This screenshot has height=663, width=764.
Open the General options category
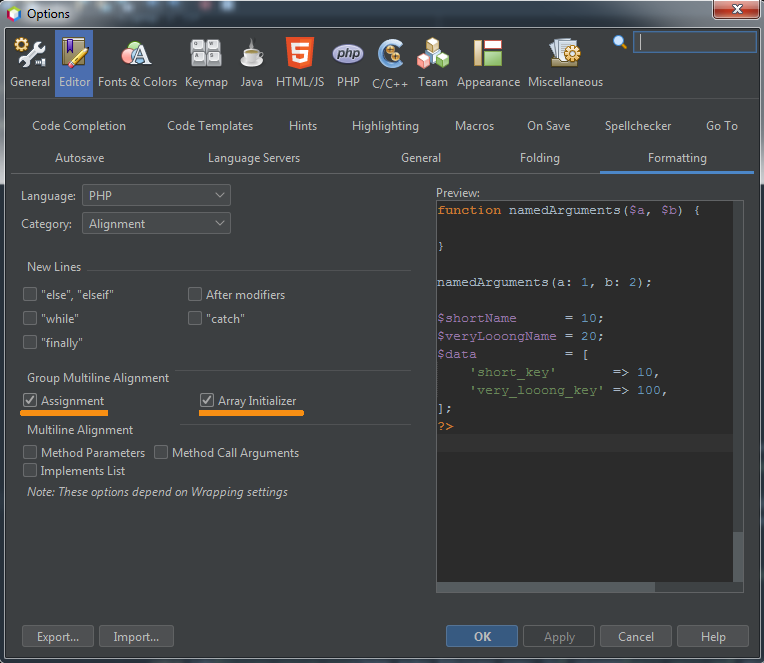coord(30,63)
